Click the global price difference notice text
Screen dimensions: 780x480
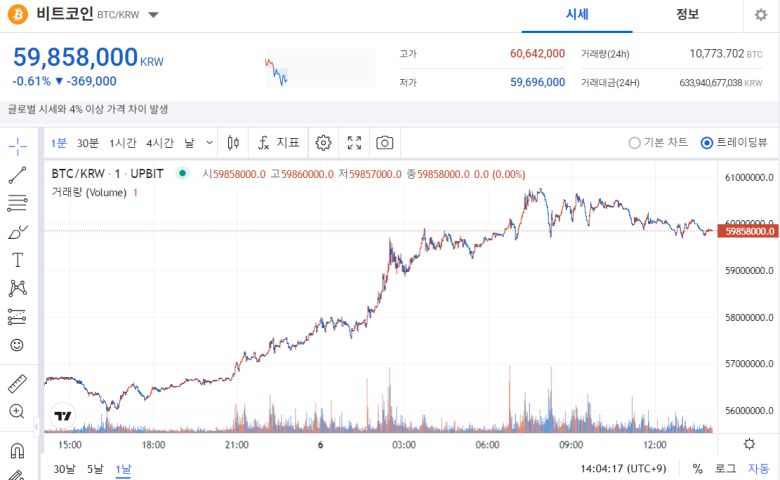(88, 109)
